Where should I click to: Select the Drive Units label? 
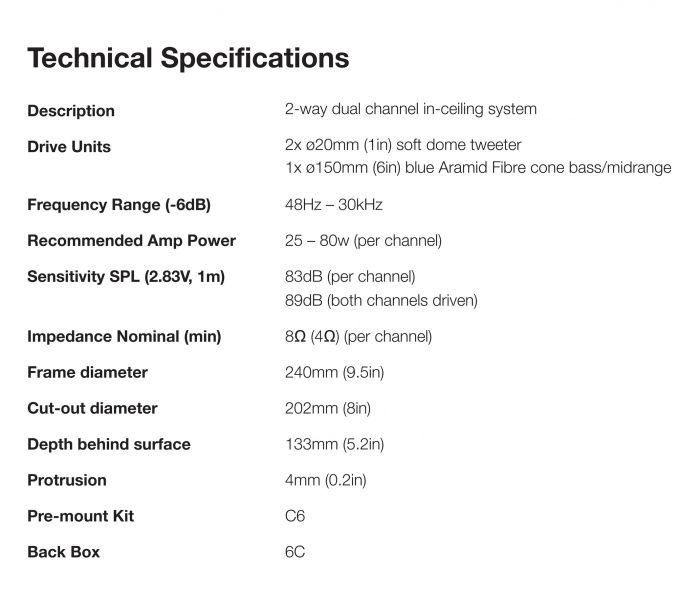click(69, 147)
